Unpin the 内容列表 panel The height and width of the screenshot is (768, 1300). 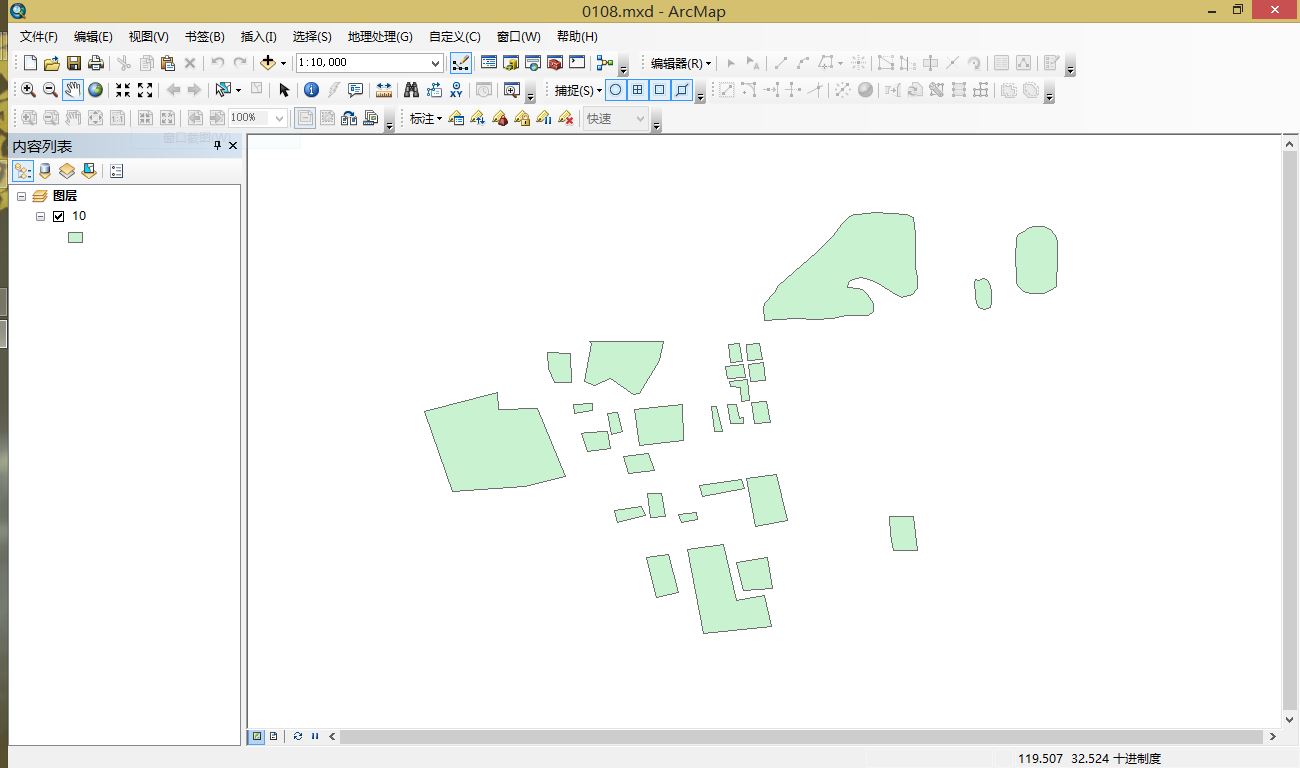click(x=216, y=145)
